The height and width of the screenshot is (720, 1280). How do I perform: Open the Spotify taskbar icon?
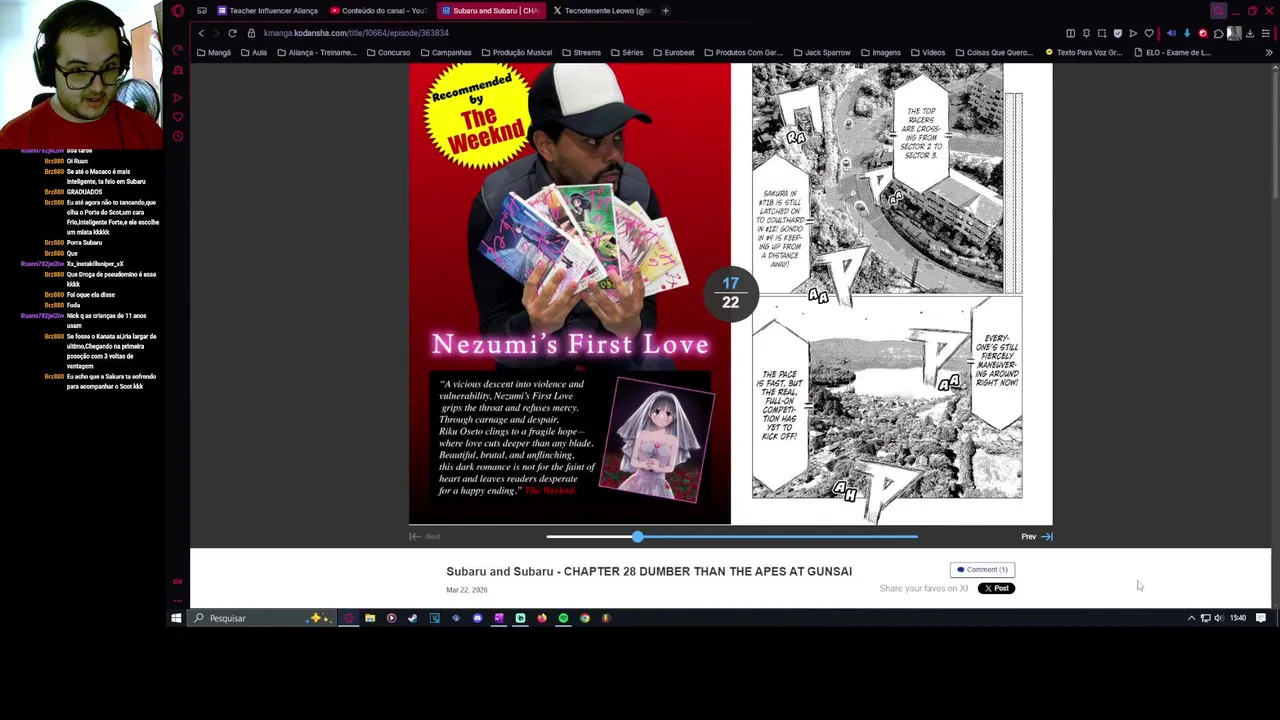click(563, 618)
